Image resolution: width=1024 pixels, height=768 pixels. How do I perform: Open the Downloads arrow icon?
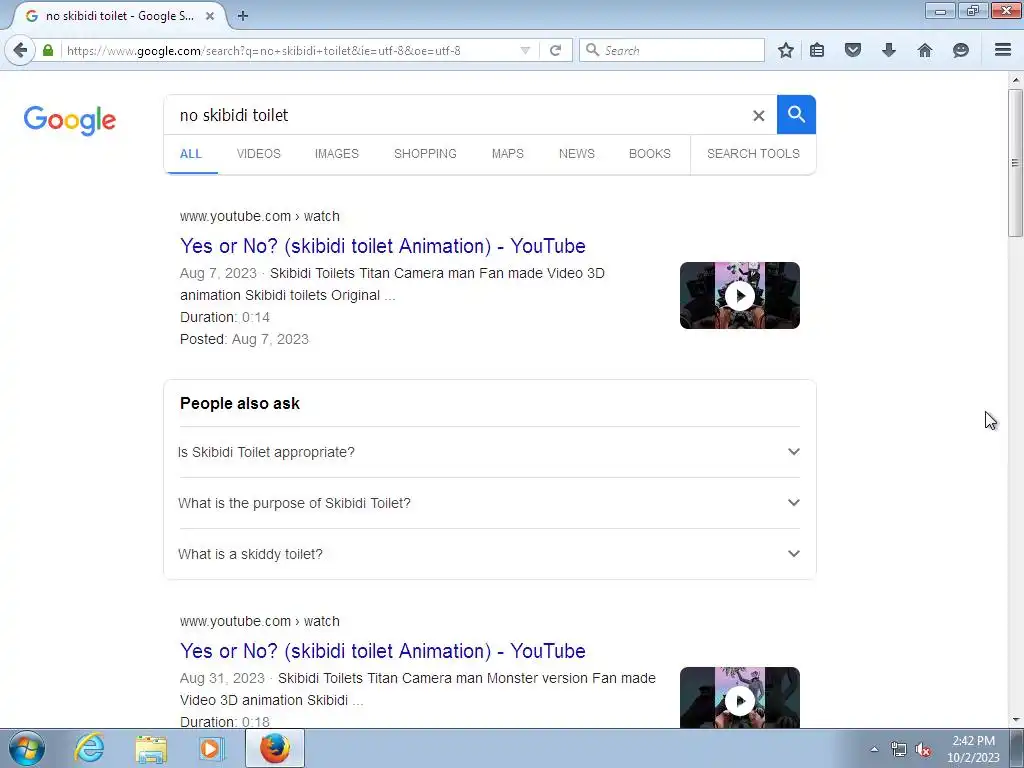tap(889, 50)
